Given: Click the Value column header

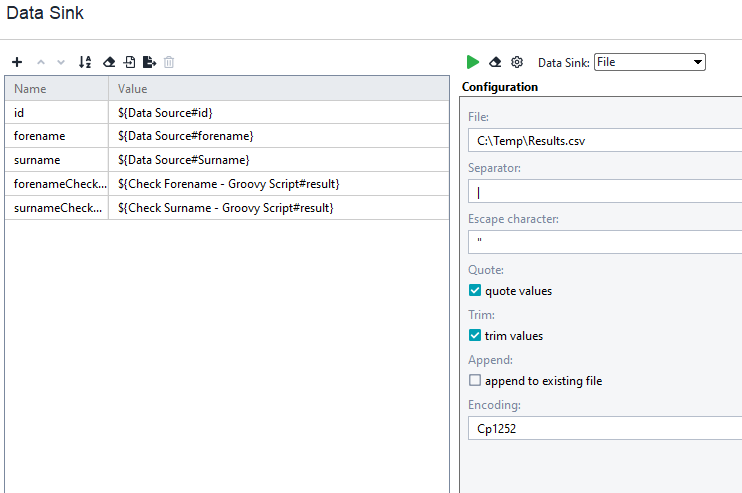Looking at the screenshot, I should pos(278,89).
